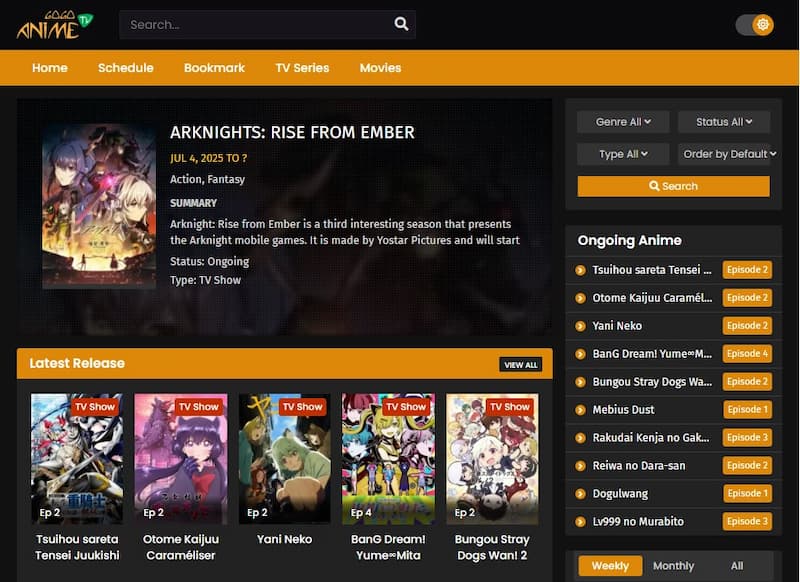The width and height of the screenshot is (800, 582).
Task: Click the orange Search filter button
Action: coord(673,186)
